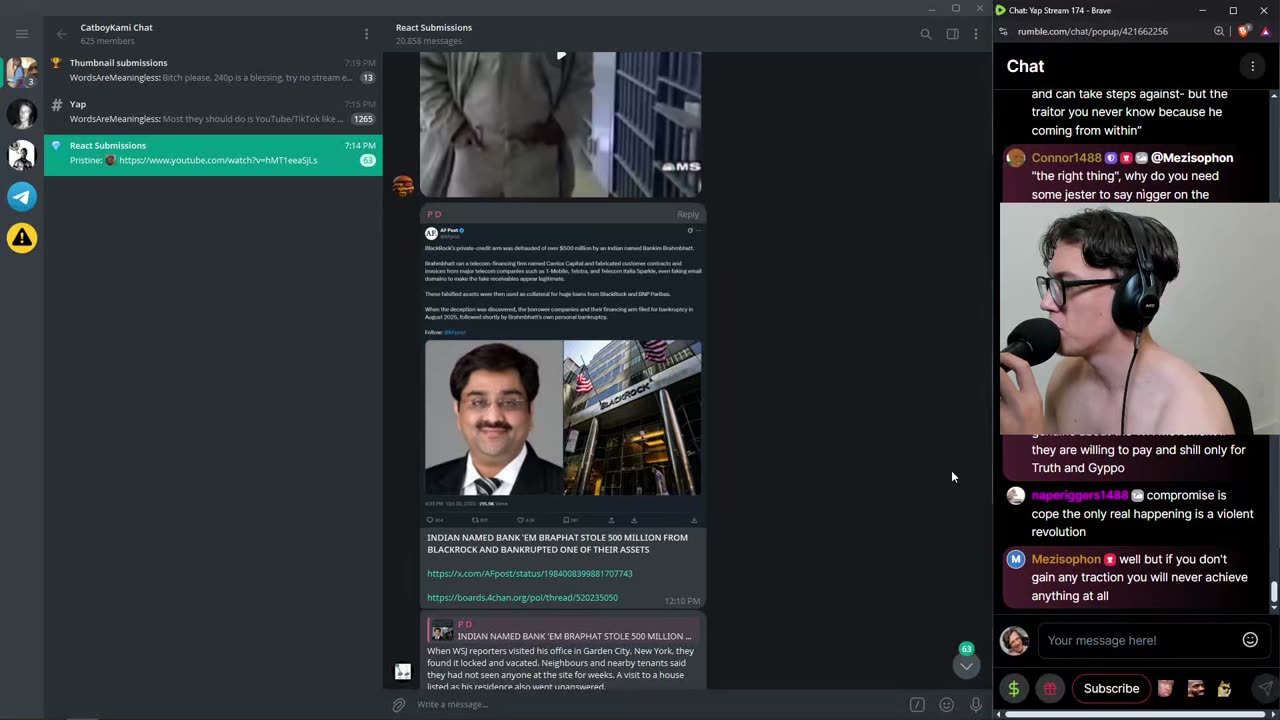Screen dimensions: 1280x720
Task: Open Rumble Chat three-dot menu
Action: click(1252, 66)
